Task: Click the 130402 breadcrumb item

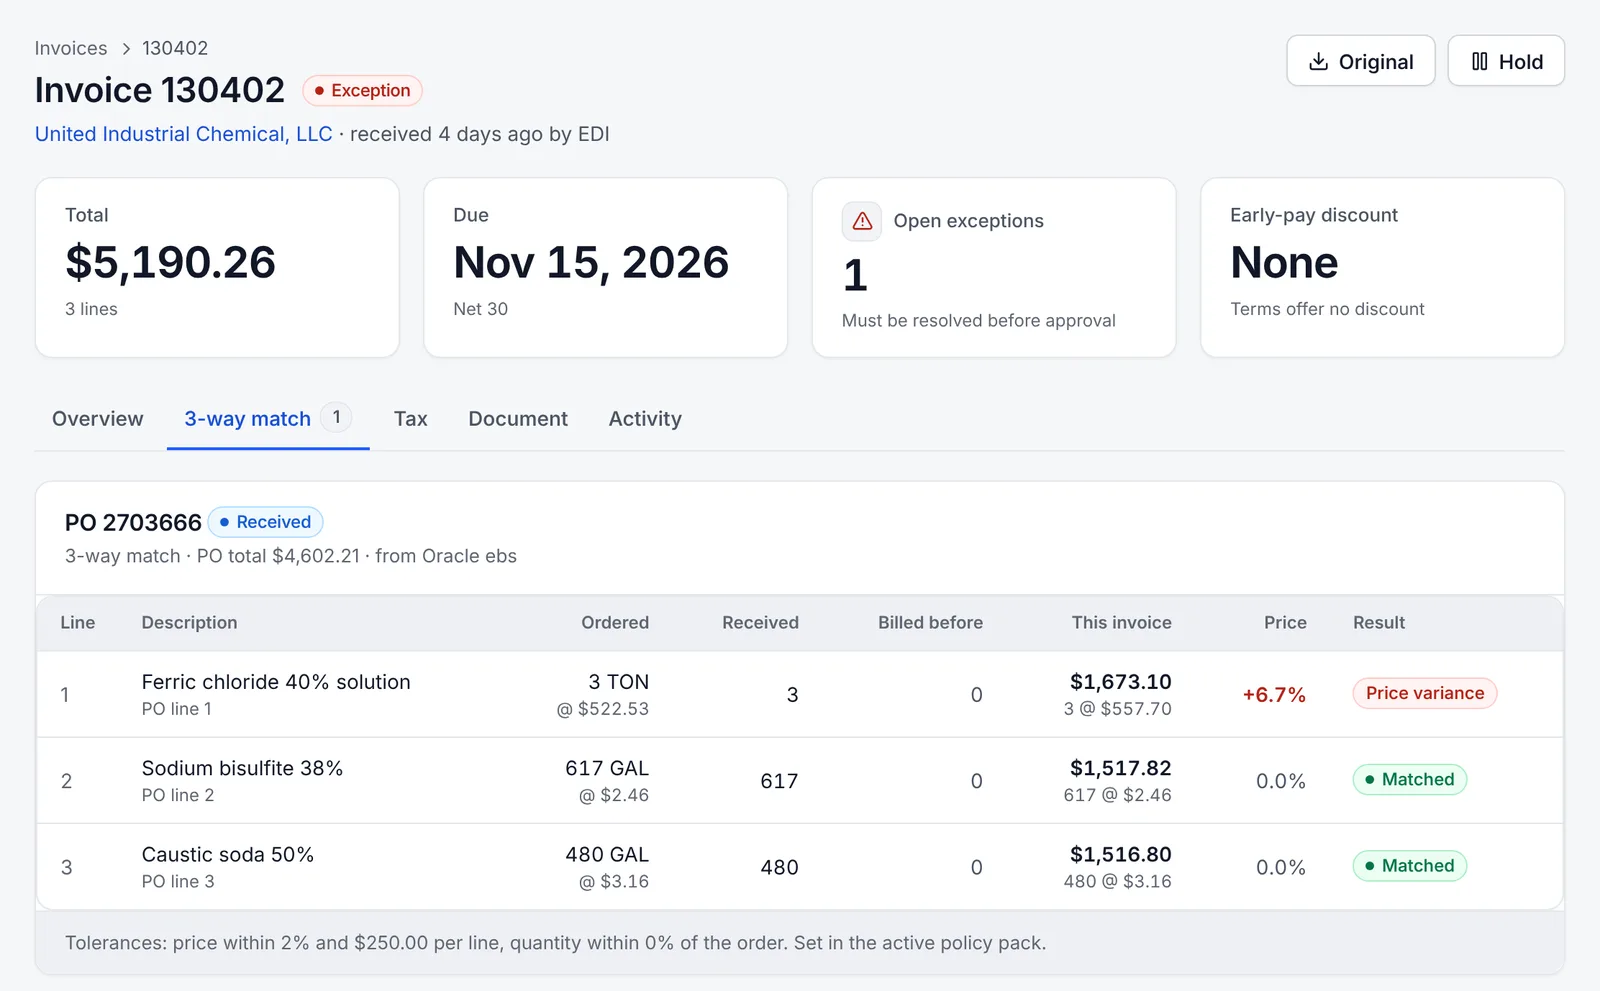Action: pyautogui.click(x=175, y=48)
